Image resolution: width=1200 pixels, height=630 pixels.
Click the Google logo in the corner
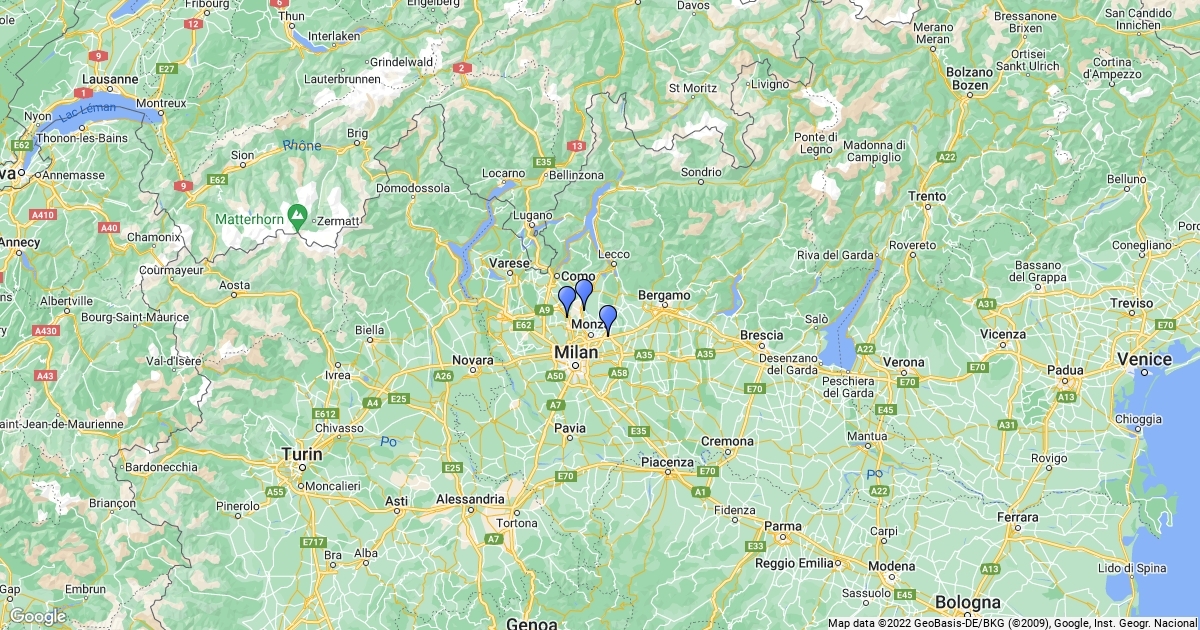tap(37, 617)
